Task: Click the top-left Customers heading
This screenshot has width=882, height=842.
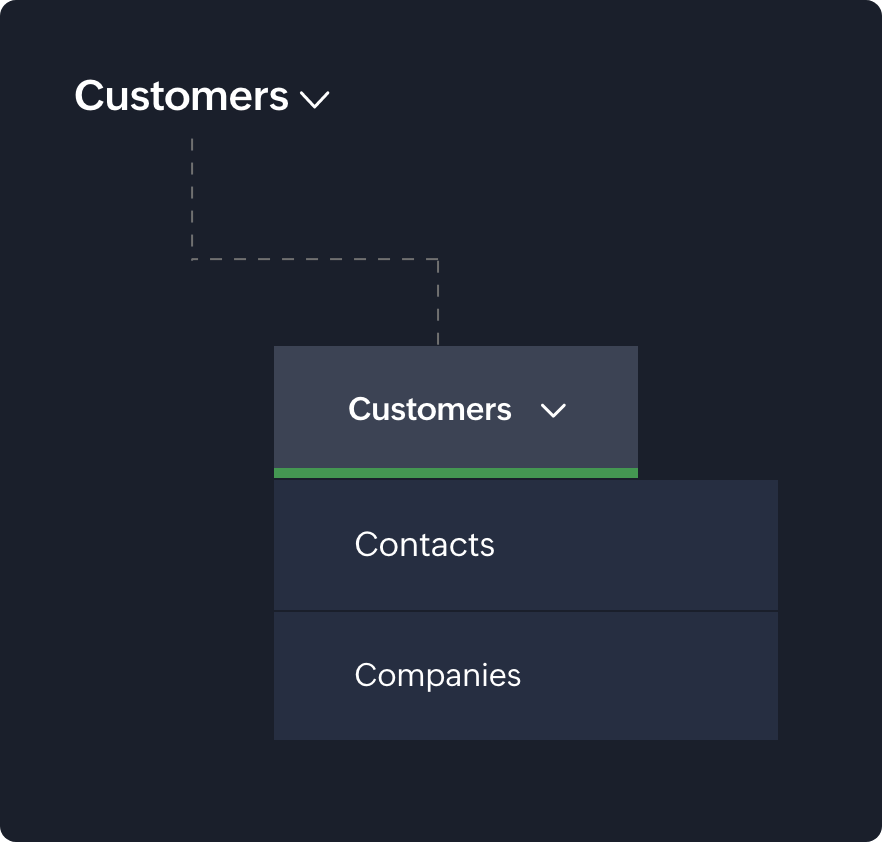Action: [180, 97]
